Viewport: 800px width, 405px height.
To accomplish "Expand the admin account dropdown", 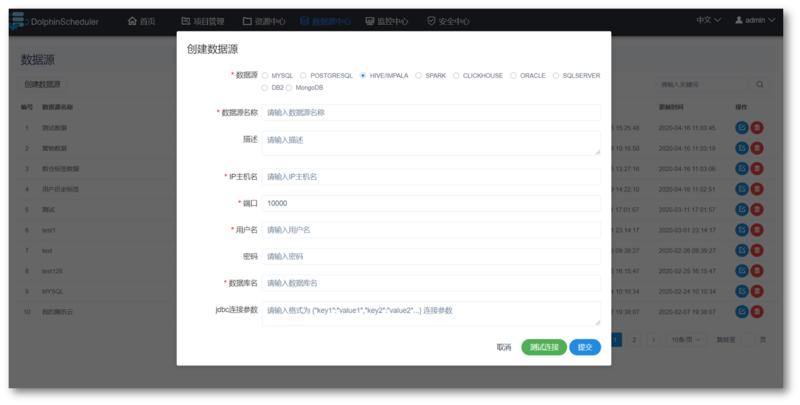I will 755,21.
